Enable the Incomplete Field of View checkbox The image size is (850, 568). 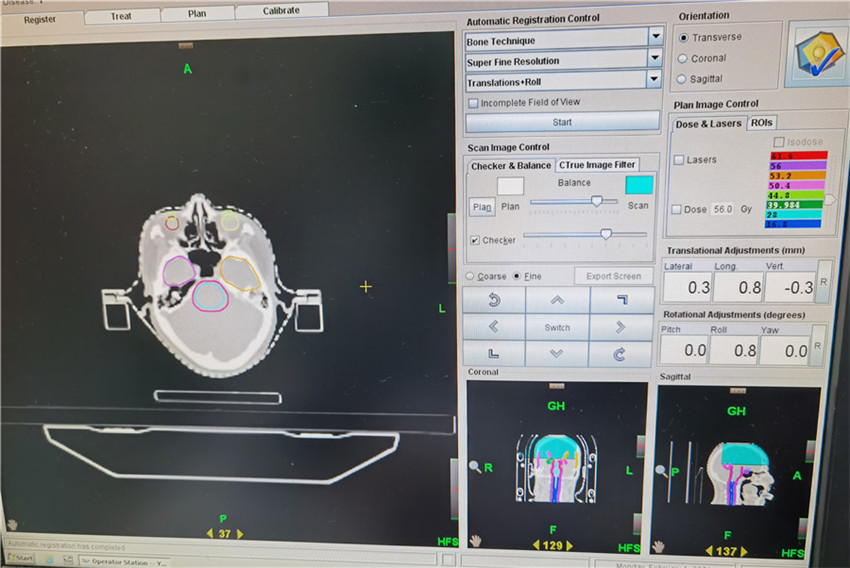[473, 103]
